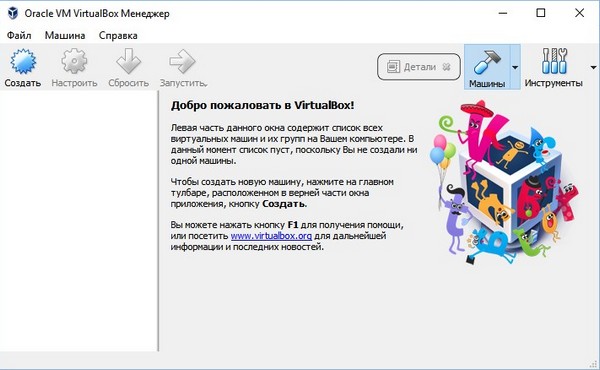Maximize the VirtualBox Manager window

(541, 13)
